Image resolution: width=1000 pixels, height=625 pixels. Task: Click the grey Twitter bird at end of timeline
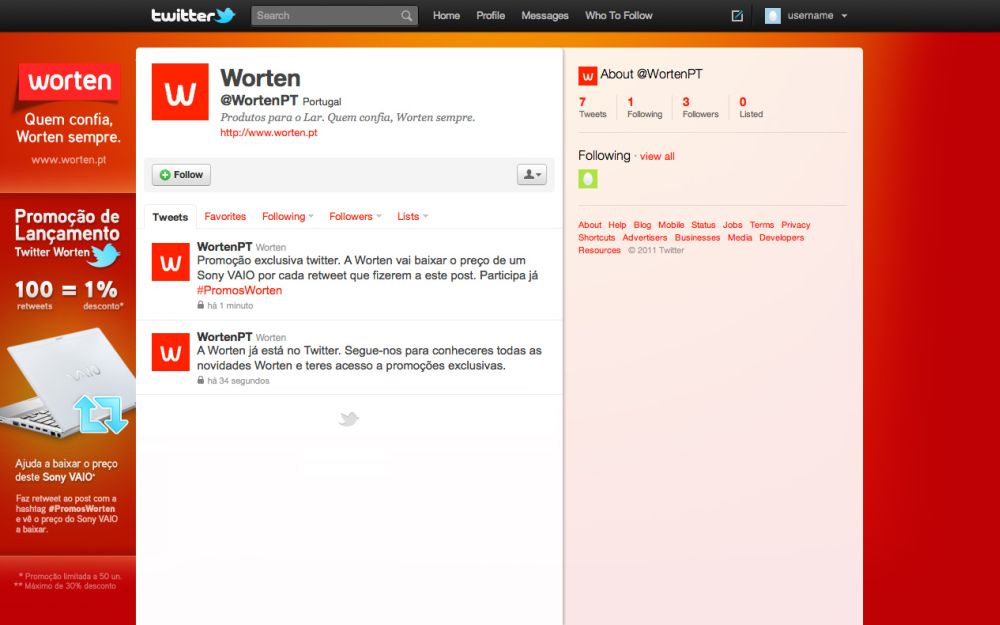348,419
